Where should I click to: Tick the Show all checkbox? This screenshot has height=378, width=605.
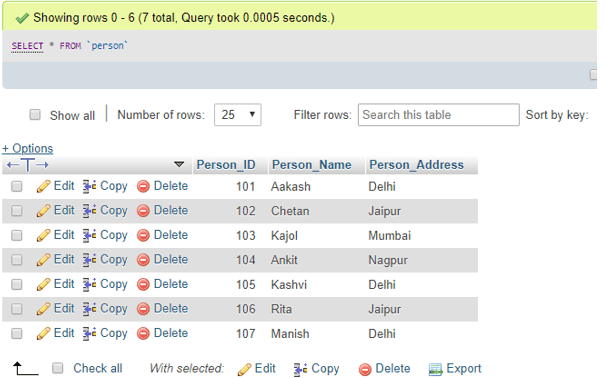click(35, 115)
